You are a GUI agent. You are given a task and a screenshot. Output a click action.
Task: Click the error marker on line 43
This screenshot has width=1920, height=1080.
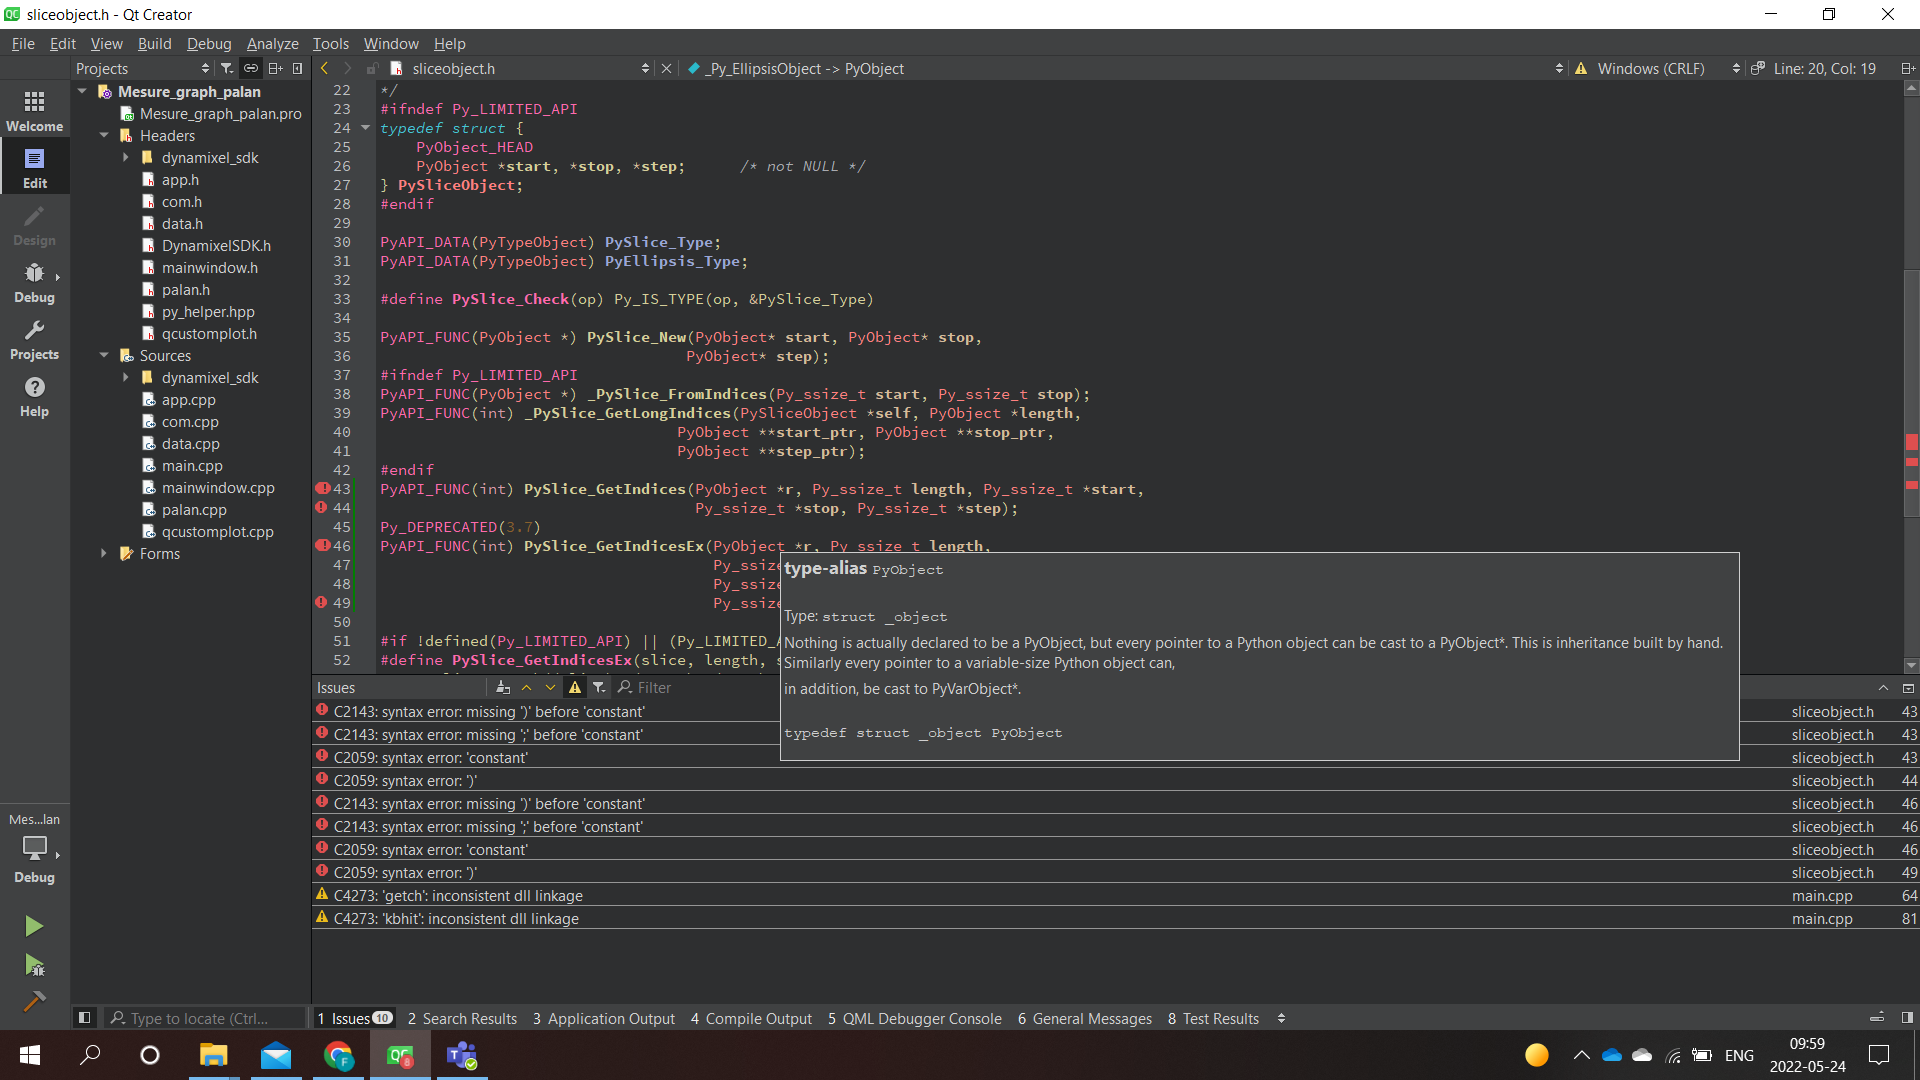[323, 488]
